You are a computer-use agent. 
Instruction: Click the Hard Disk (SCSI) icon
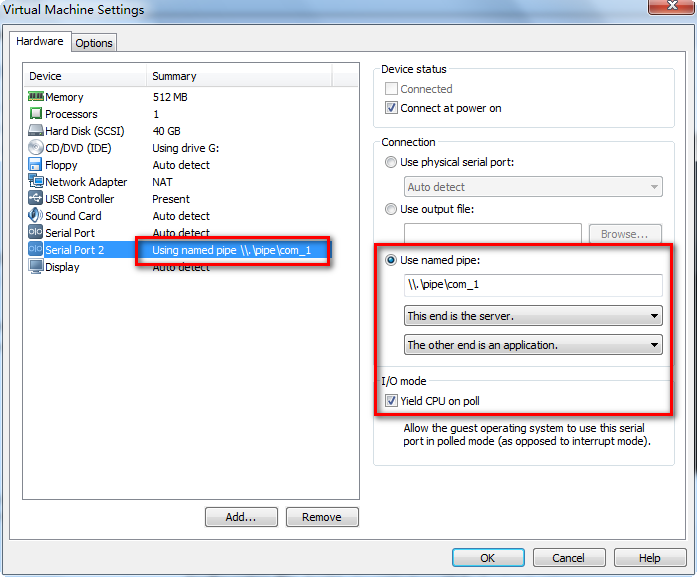coord(36,130)
